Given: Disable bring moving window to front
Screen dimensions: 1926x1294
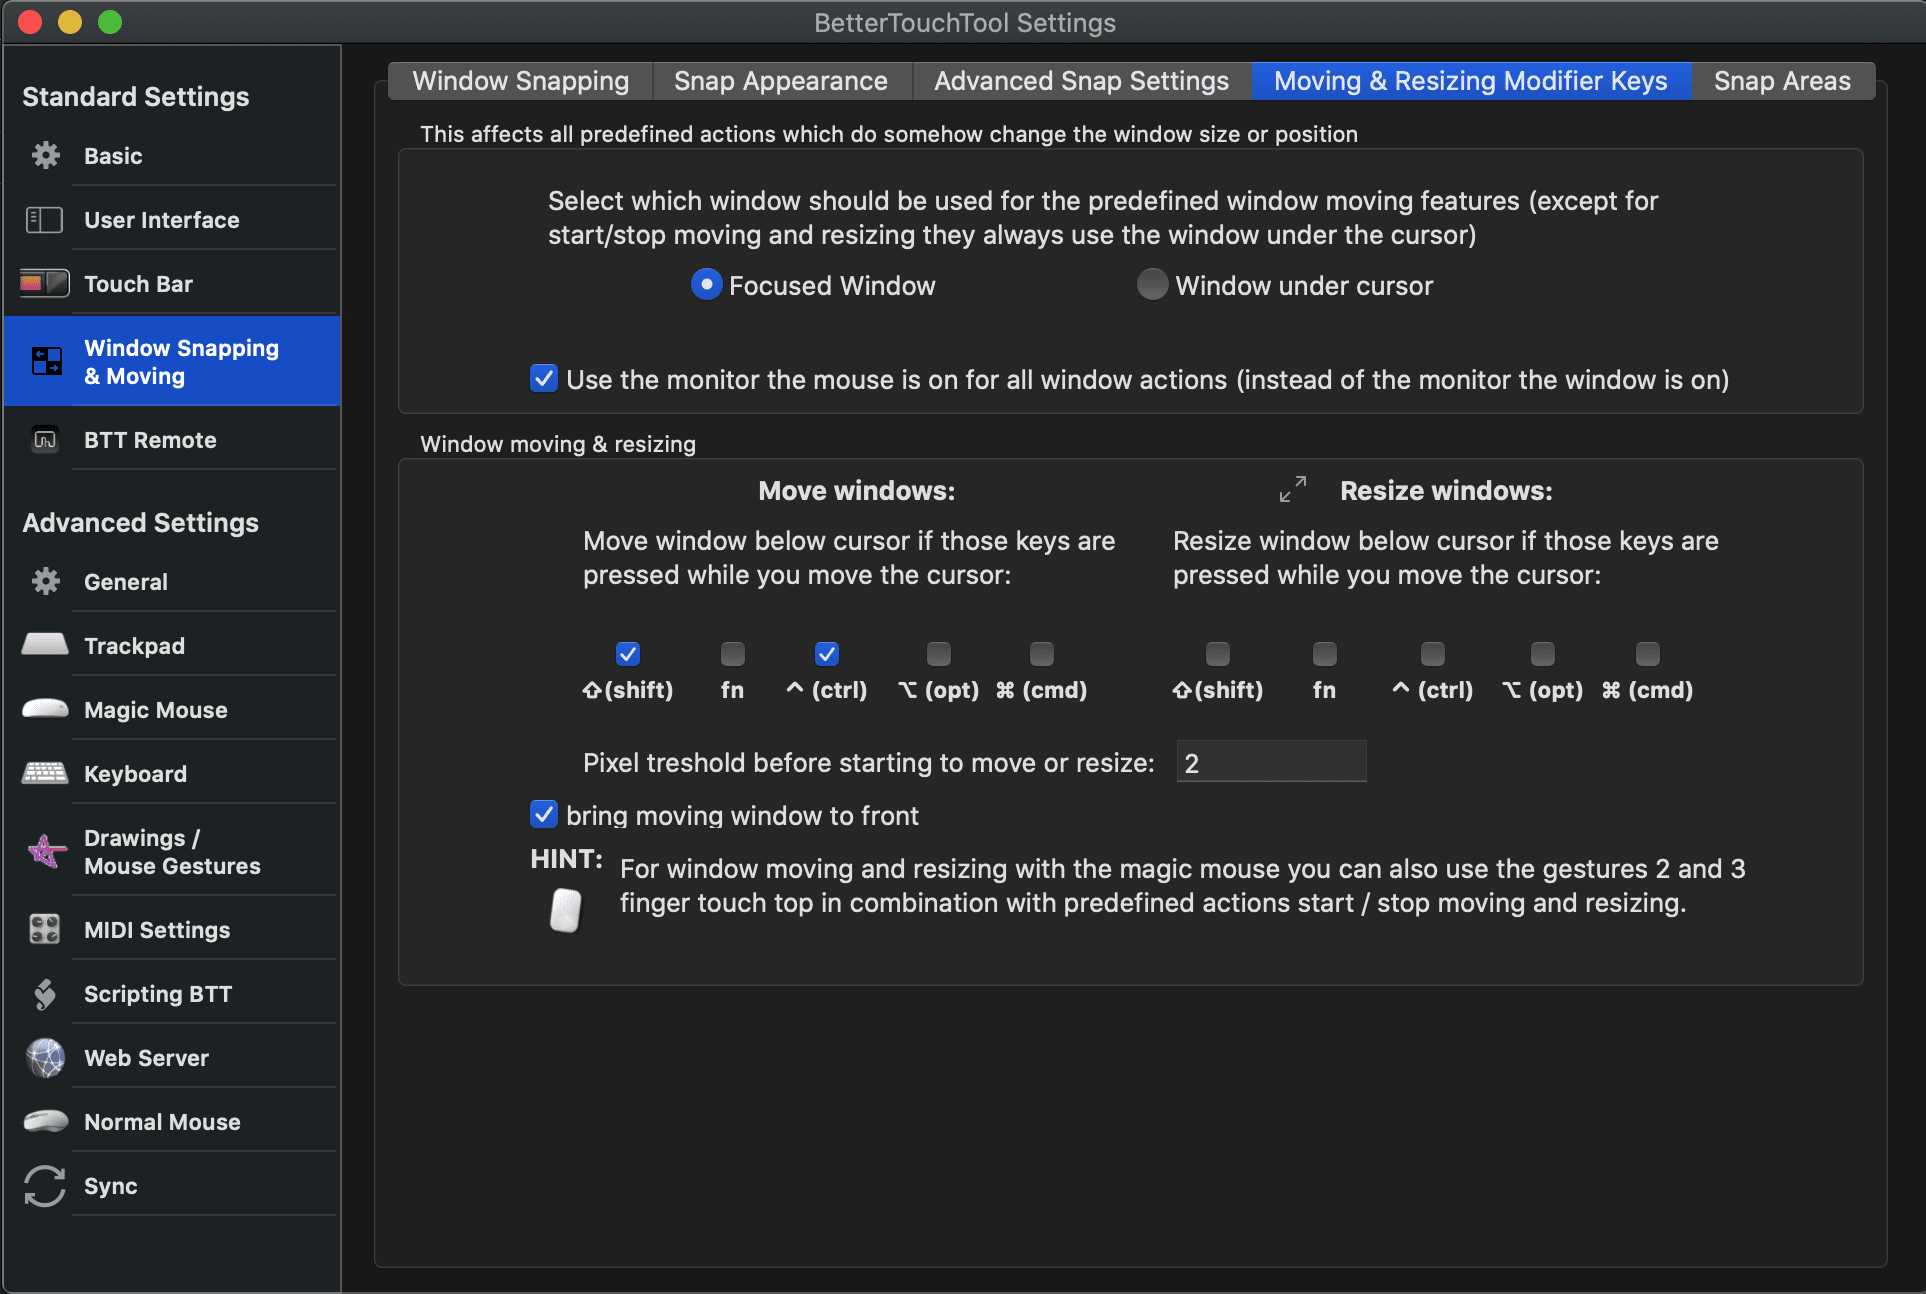Looking at the screenshot, I should coord(543,815).
